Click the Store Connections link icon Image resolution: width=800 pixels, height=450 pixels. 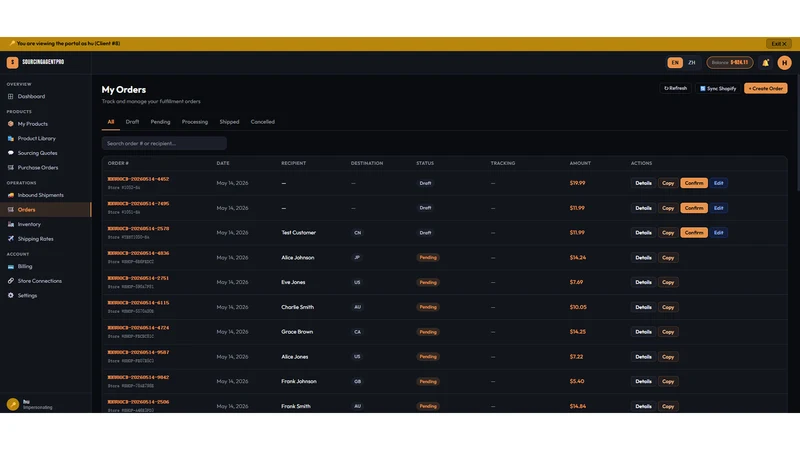[10, 281]
